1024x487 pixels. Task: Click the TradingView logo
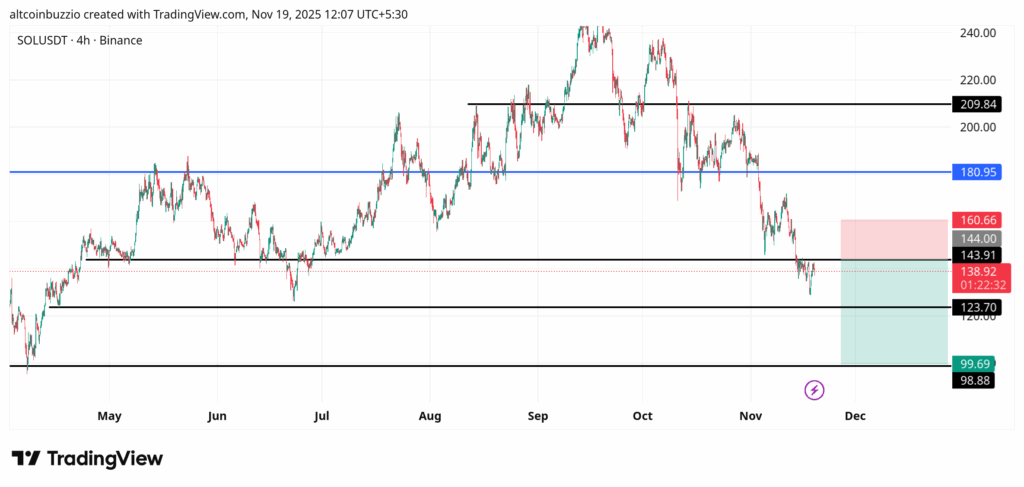pos(87,458)
